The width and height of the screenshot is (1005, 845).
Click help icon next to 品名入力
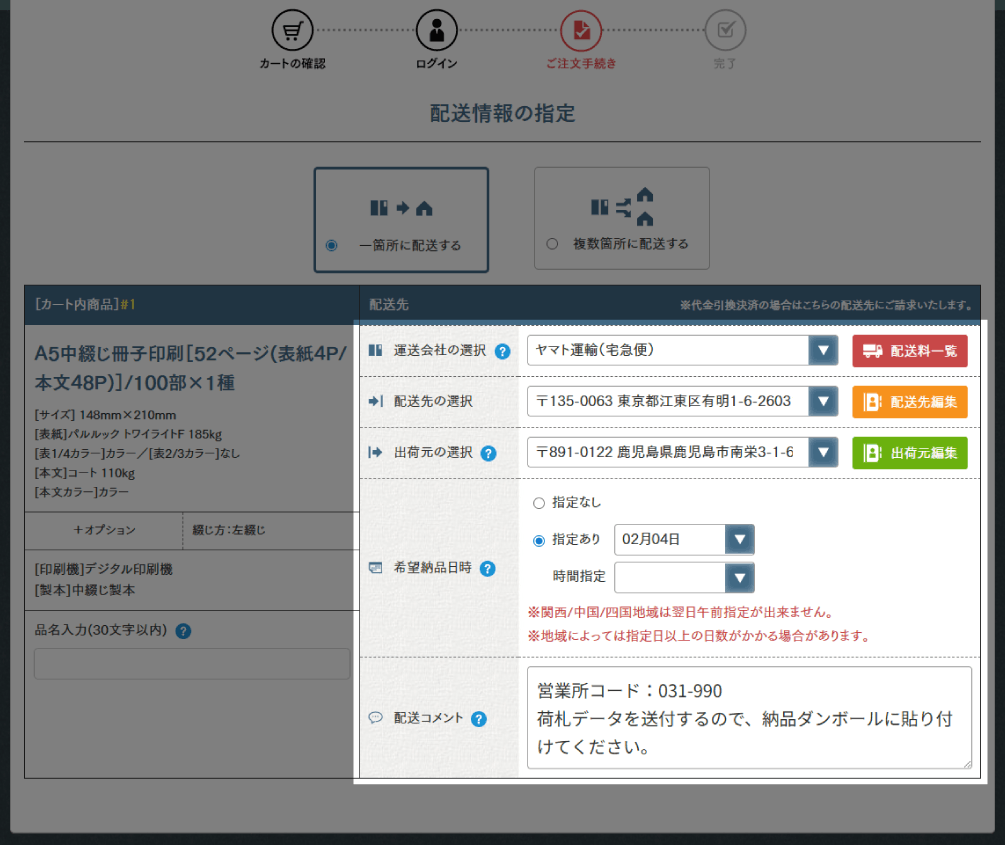pyautogui.click(x=183, y=631)
